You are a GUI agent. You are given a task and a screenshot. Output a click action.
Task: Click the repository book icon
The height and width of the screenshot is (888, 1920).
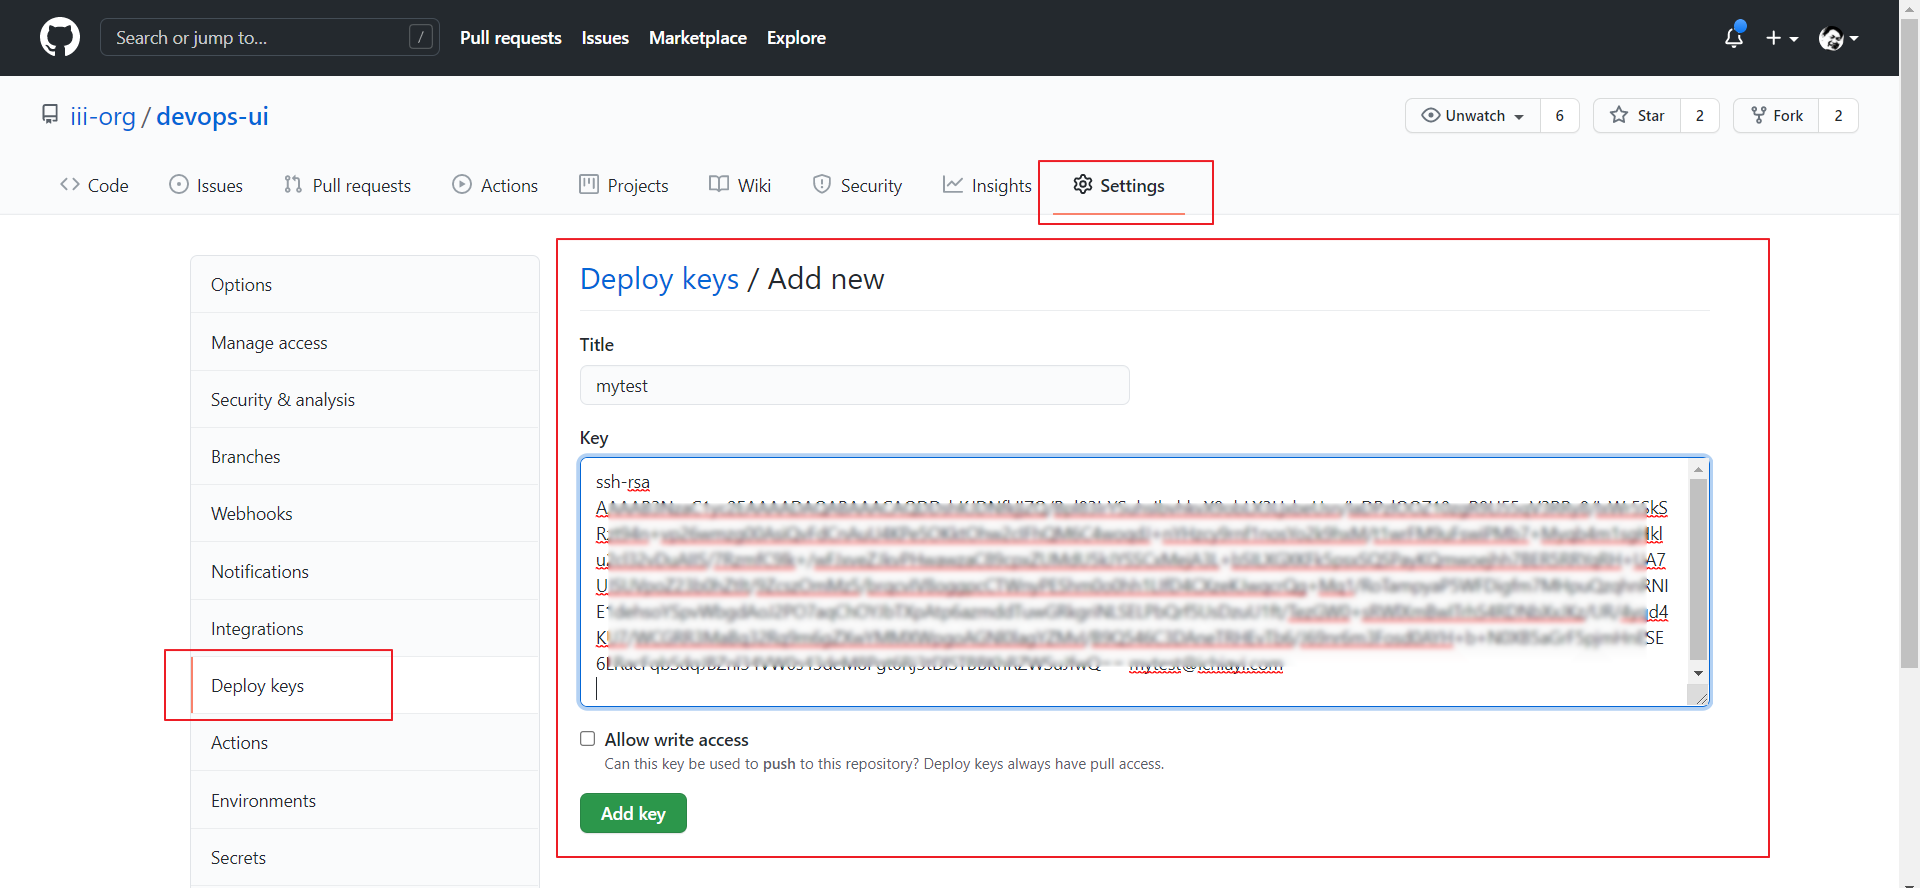click(49, 114)
